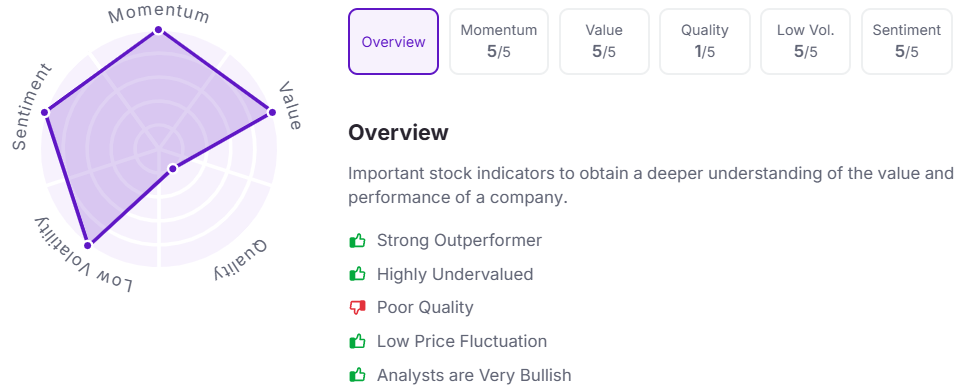Viewport: 957px width, 388px height.
Task: Click the Low Volatility data point on chart
Action: pos(87,245)
